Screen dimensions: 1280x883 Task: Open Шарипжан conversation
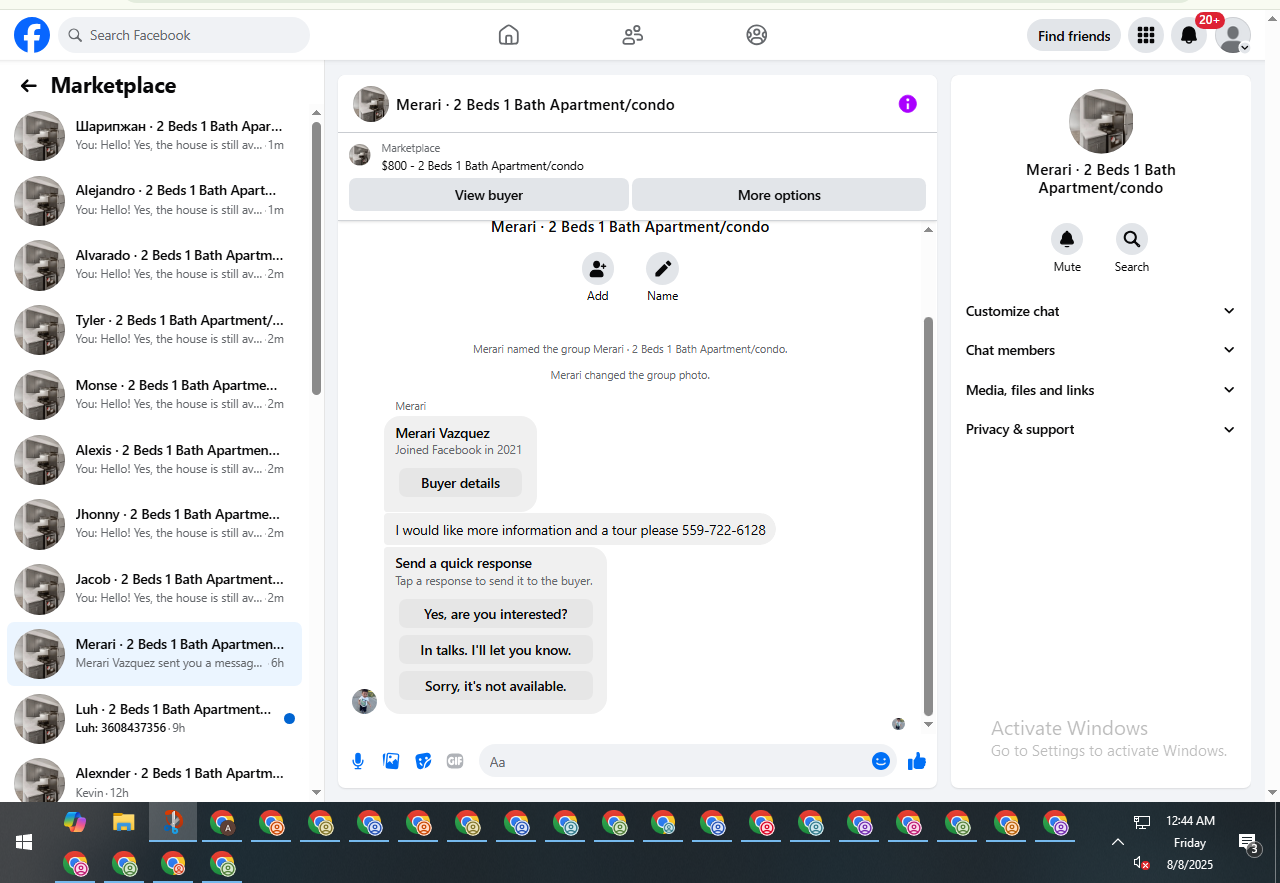pyautogui.click(x=154, y=136)
